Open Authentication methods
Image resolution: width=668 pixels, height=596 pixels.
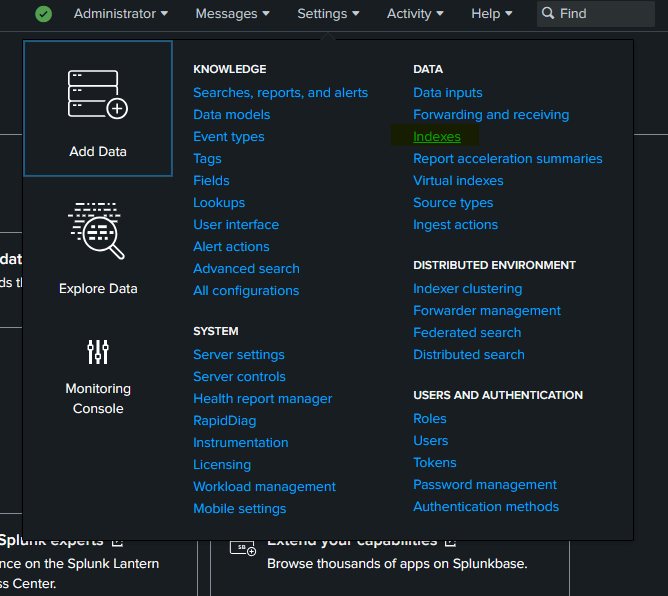point(486,507)
